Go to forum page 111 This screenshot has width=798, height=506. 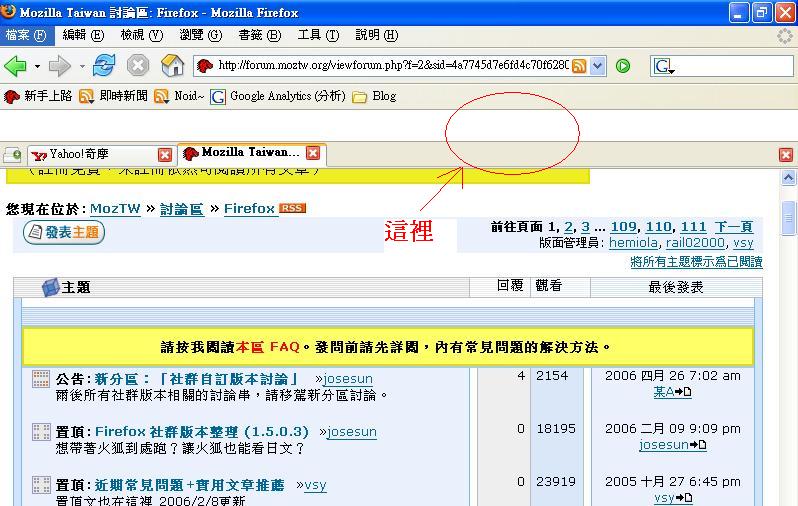pos(693,227)
